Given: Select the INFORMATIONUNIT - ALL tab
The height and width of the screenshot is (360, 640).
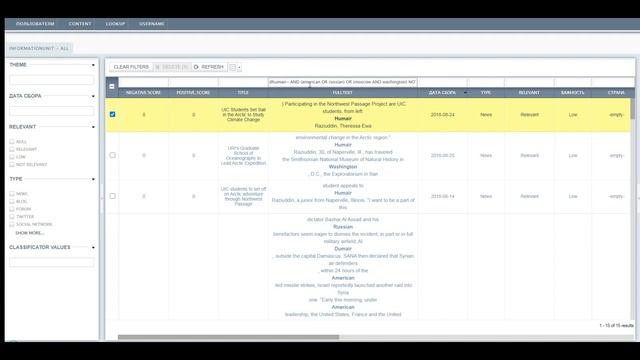Looking at the screenshot, I should coord(39,48).
